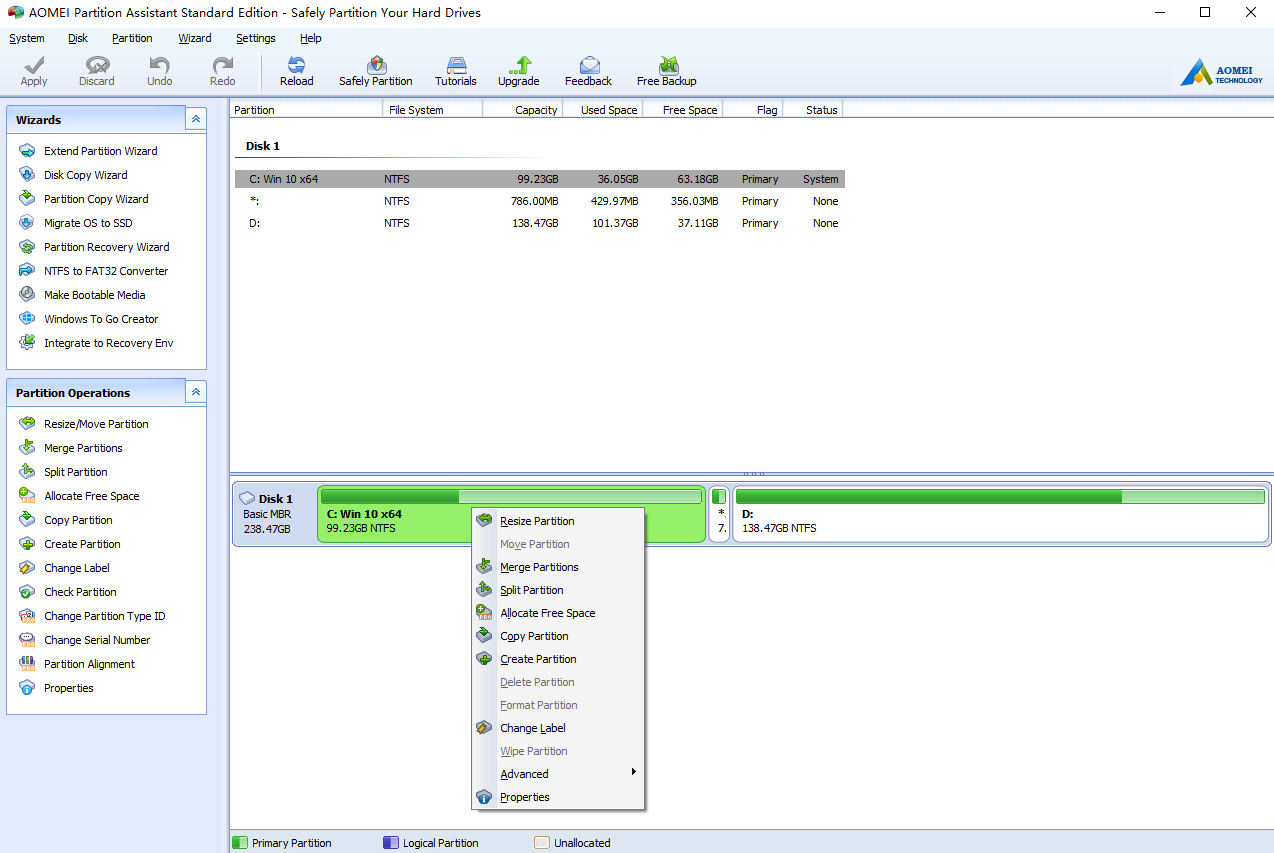Select Copy Partition in the sidebar
This screenshot has width=1274, height=853.
point(78,520)
